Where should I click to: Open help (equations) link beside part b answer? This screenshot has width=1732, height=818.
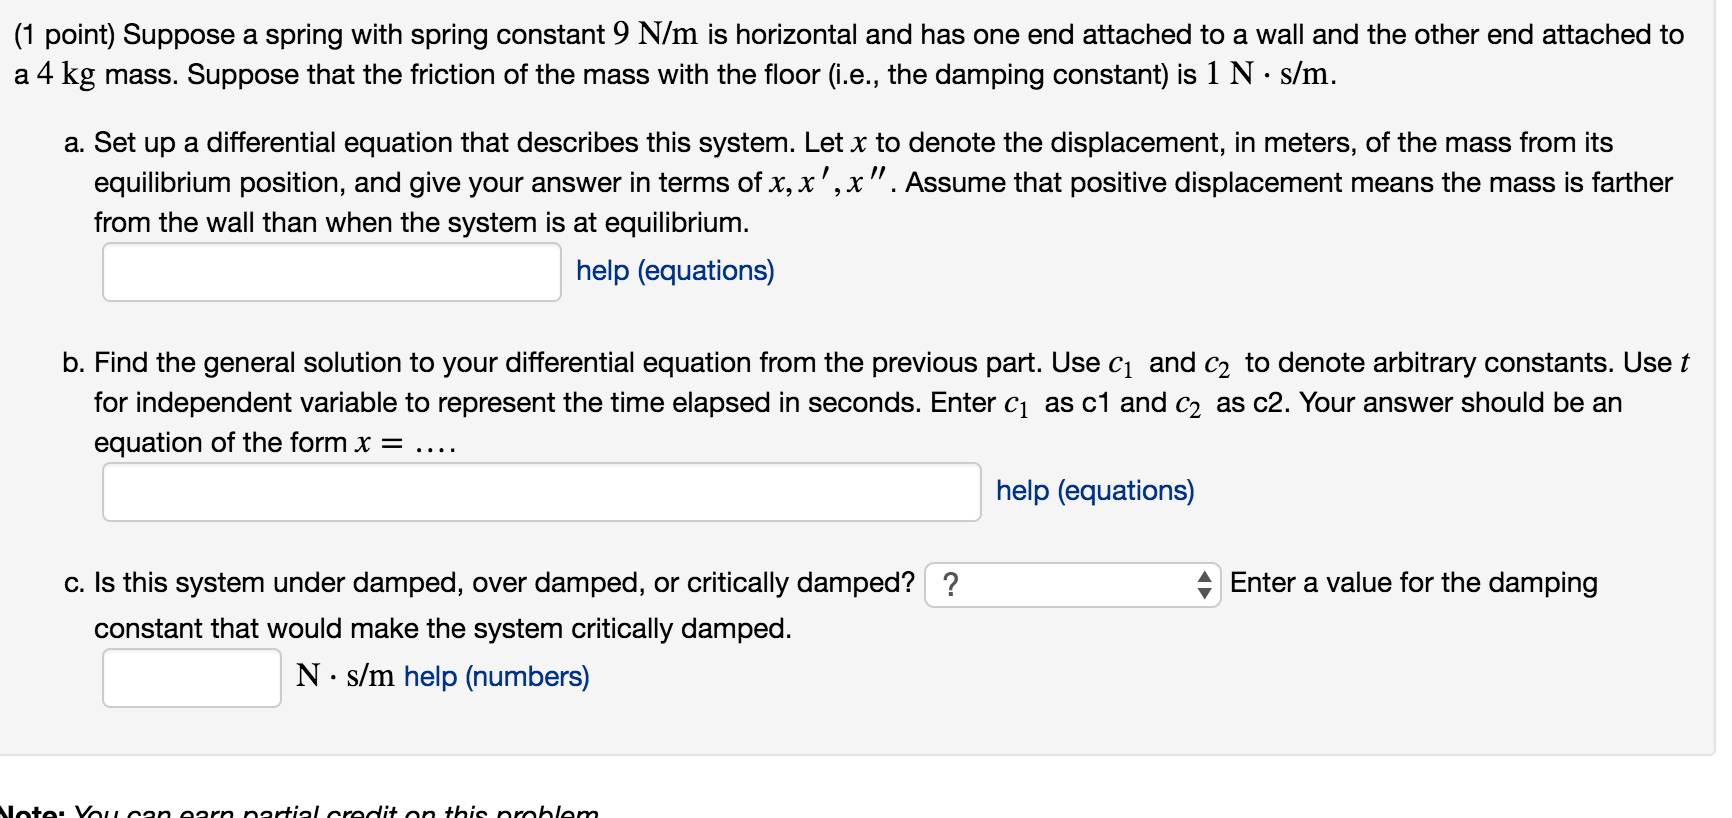tap(1093, 491)
